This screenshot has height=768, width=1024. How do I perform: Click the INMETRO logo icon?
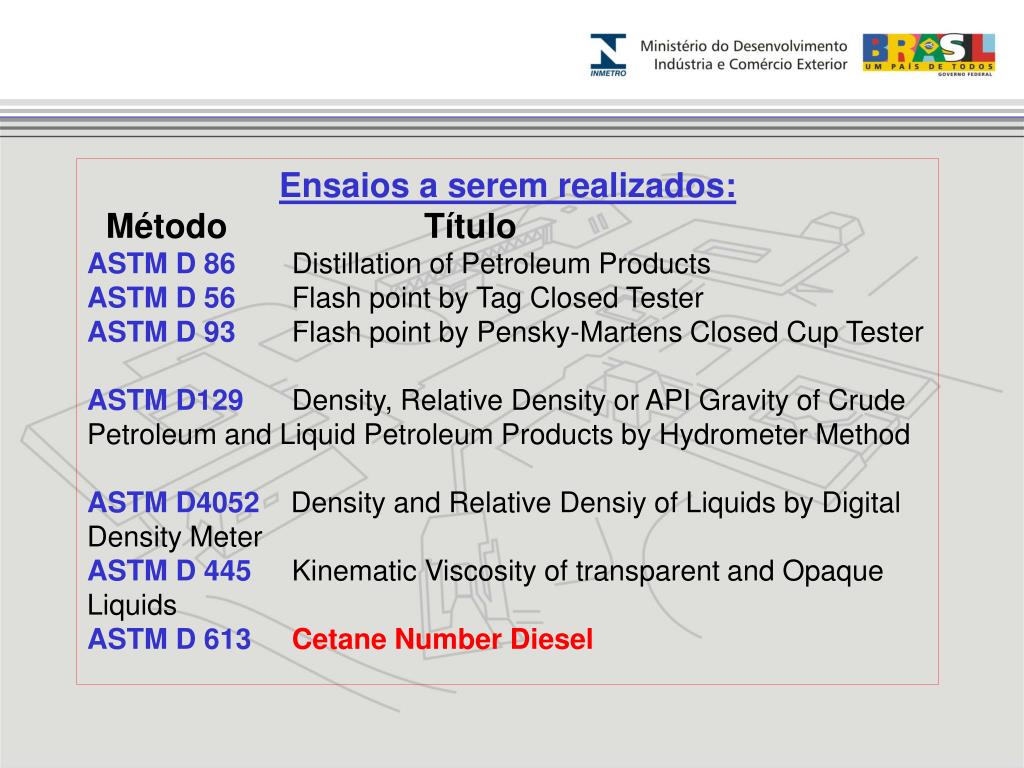608,55
